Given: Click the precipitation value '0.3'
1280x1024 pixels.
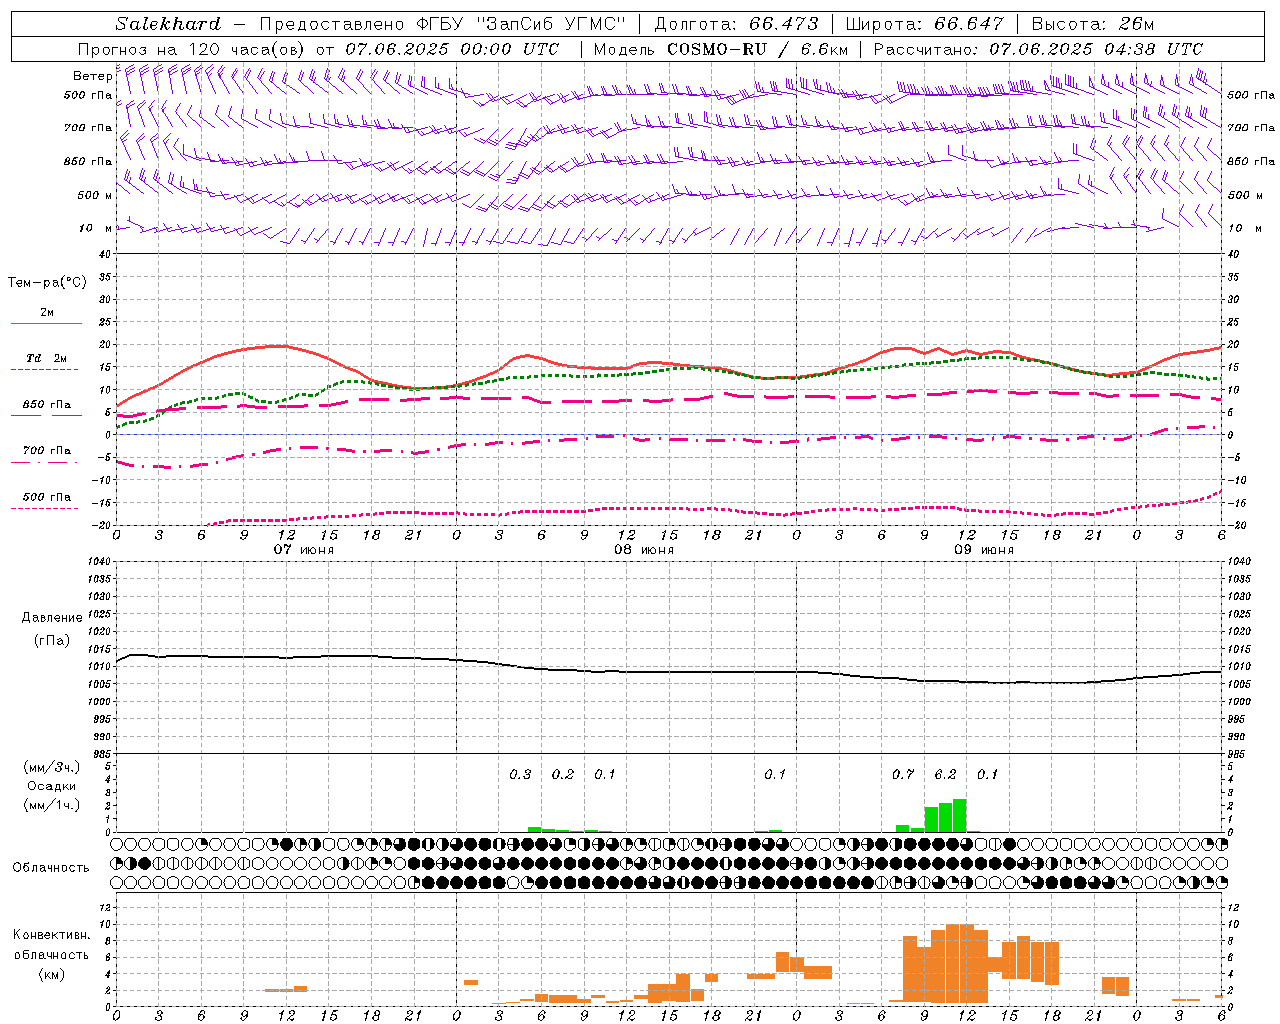Looking at the screenshot, I should pos(520,774).
